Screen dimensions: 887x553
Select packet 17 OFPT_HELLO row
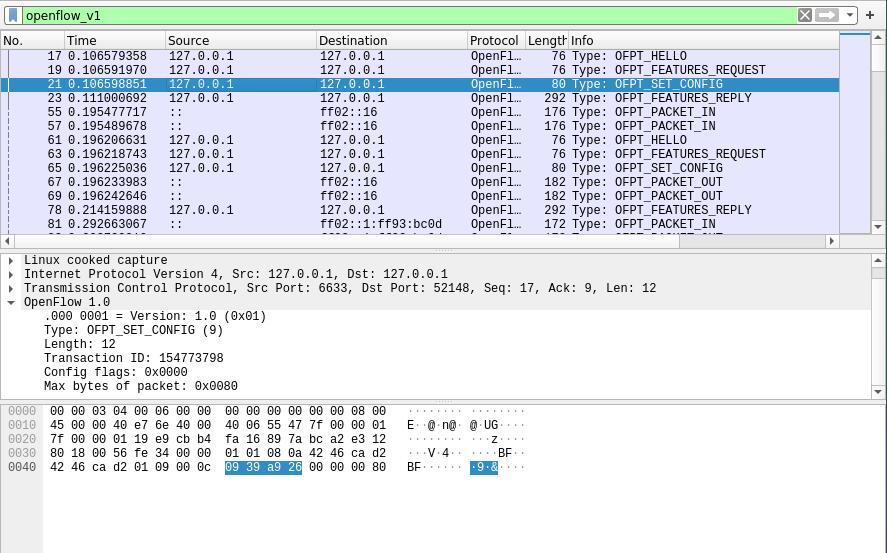420,56
